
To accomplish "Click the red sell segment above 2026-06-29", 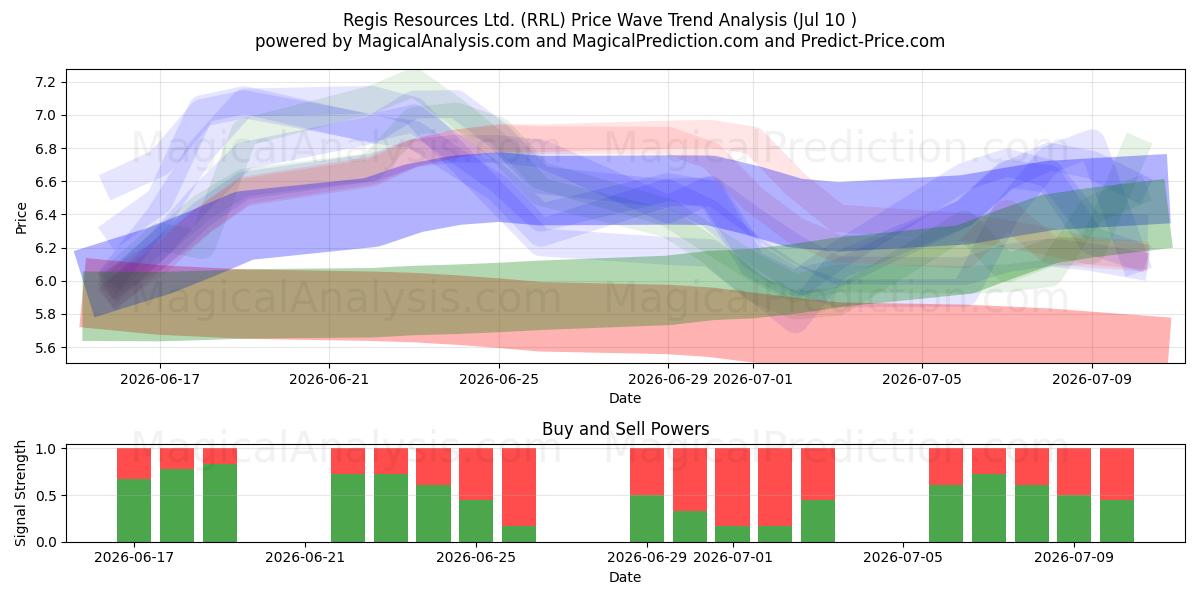I will tap(647, 472).
